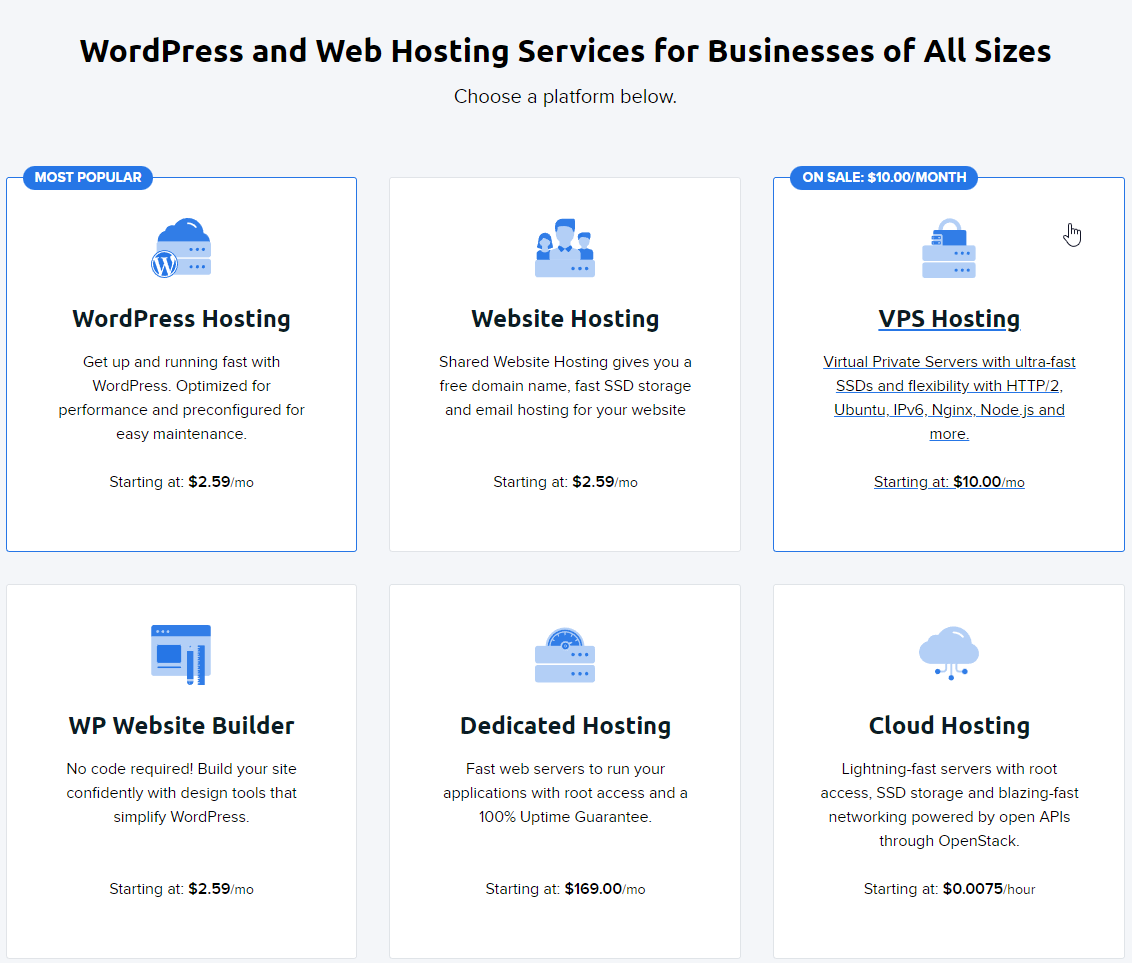
Task: Click the Cloud Hosting cloud network icon
Action: (949, 653)
